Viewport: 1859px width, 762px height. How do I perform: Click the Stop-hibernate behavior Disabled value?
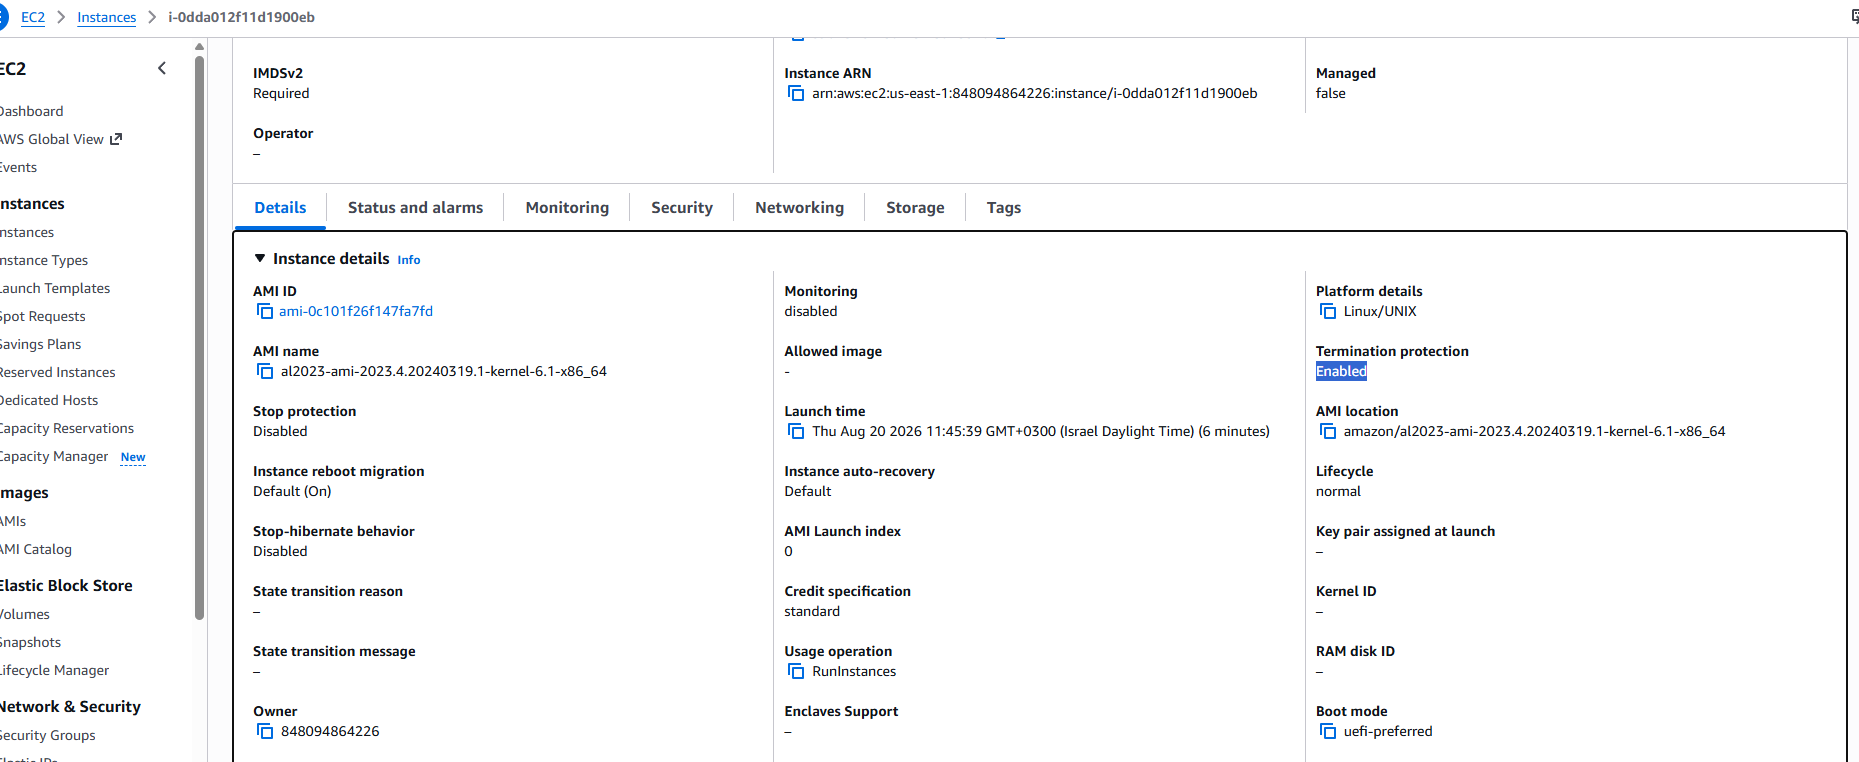(x=280, y=551)
